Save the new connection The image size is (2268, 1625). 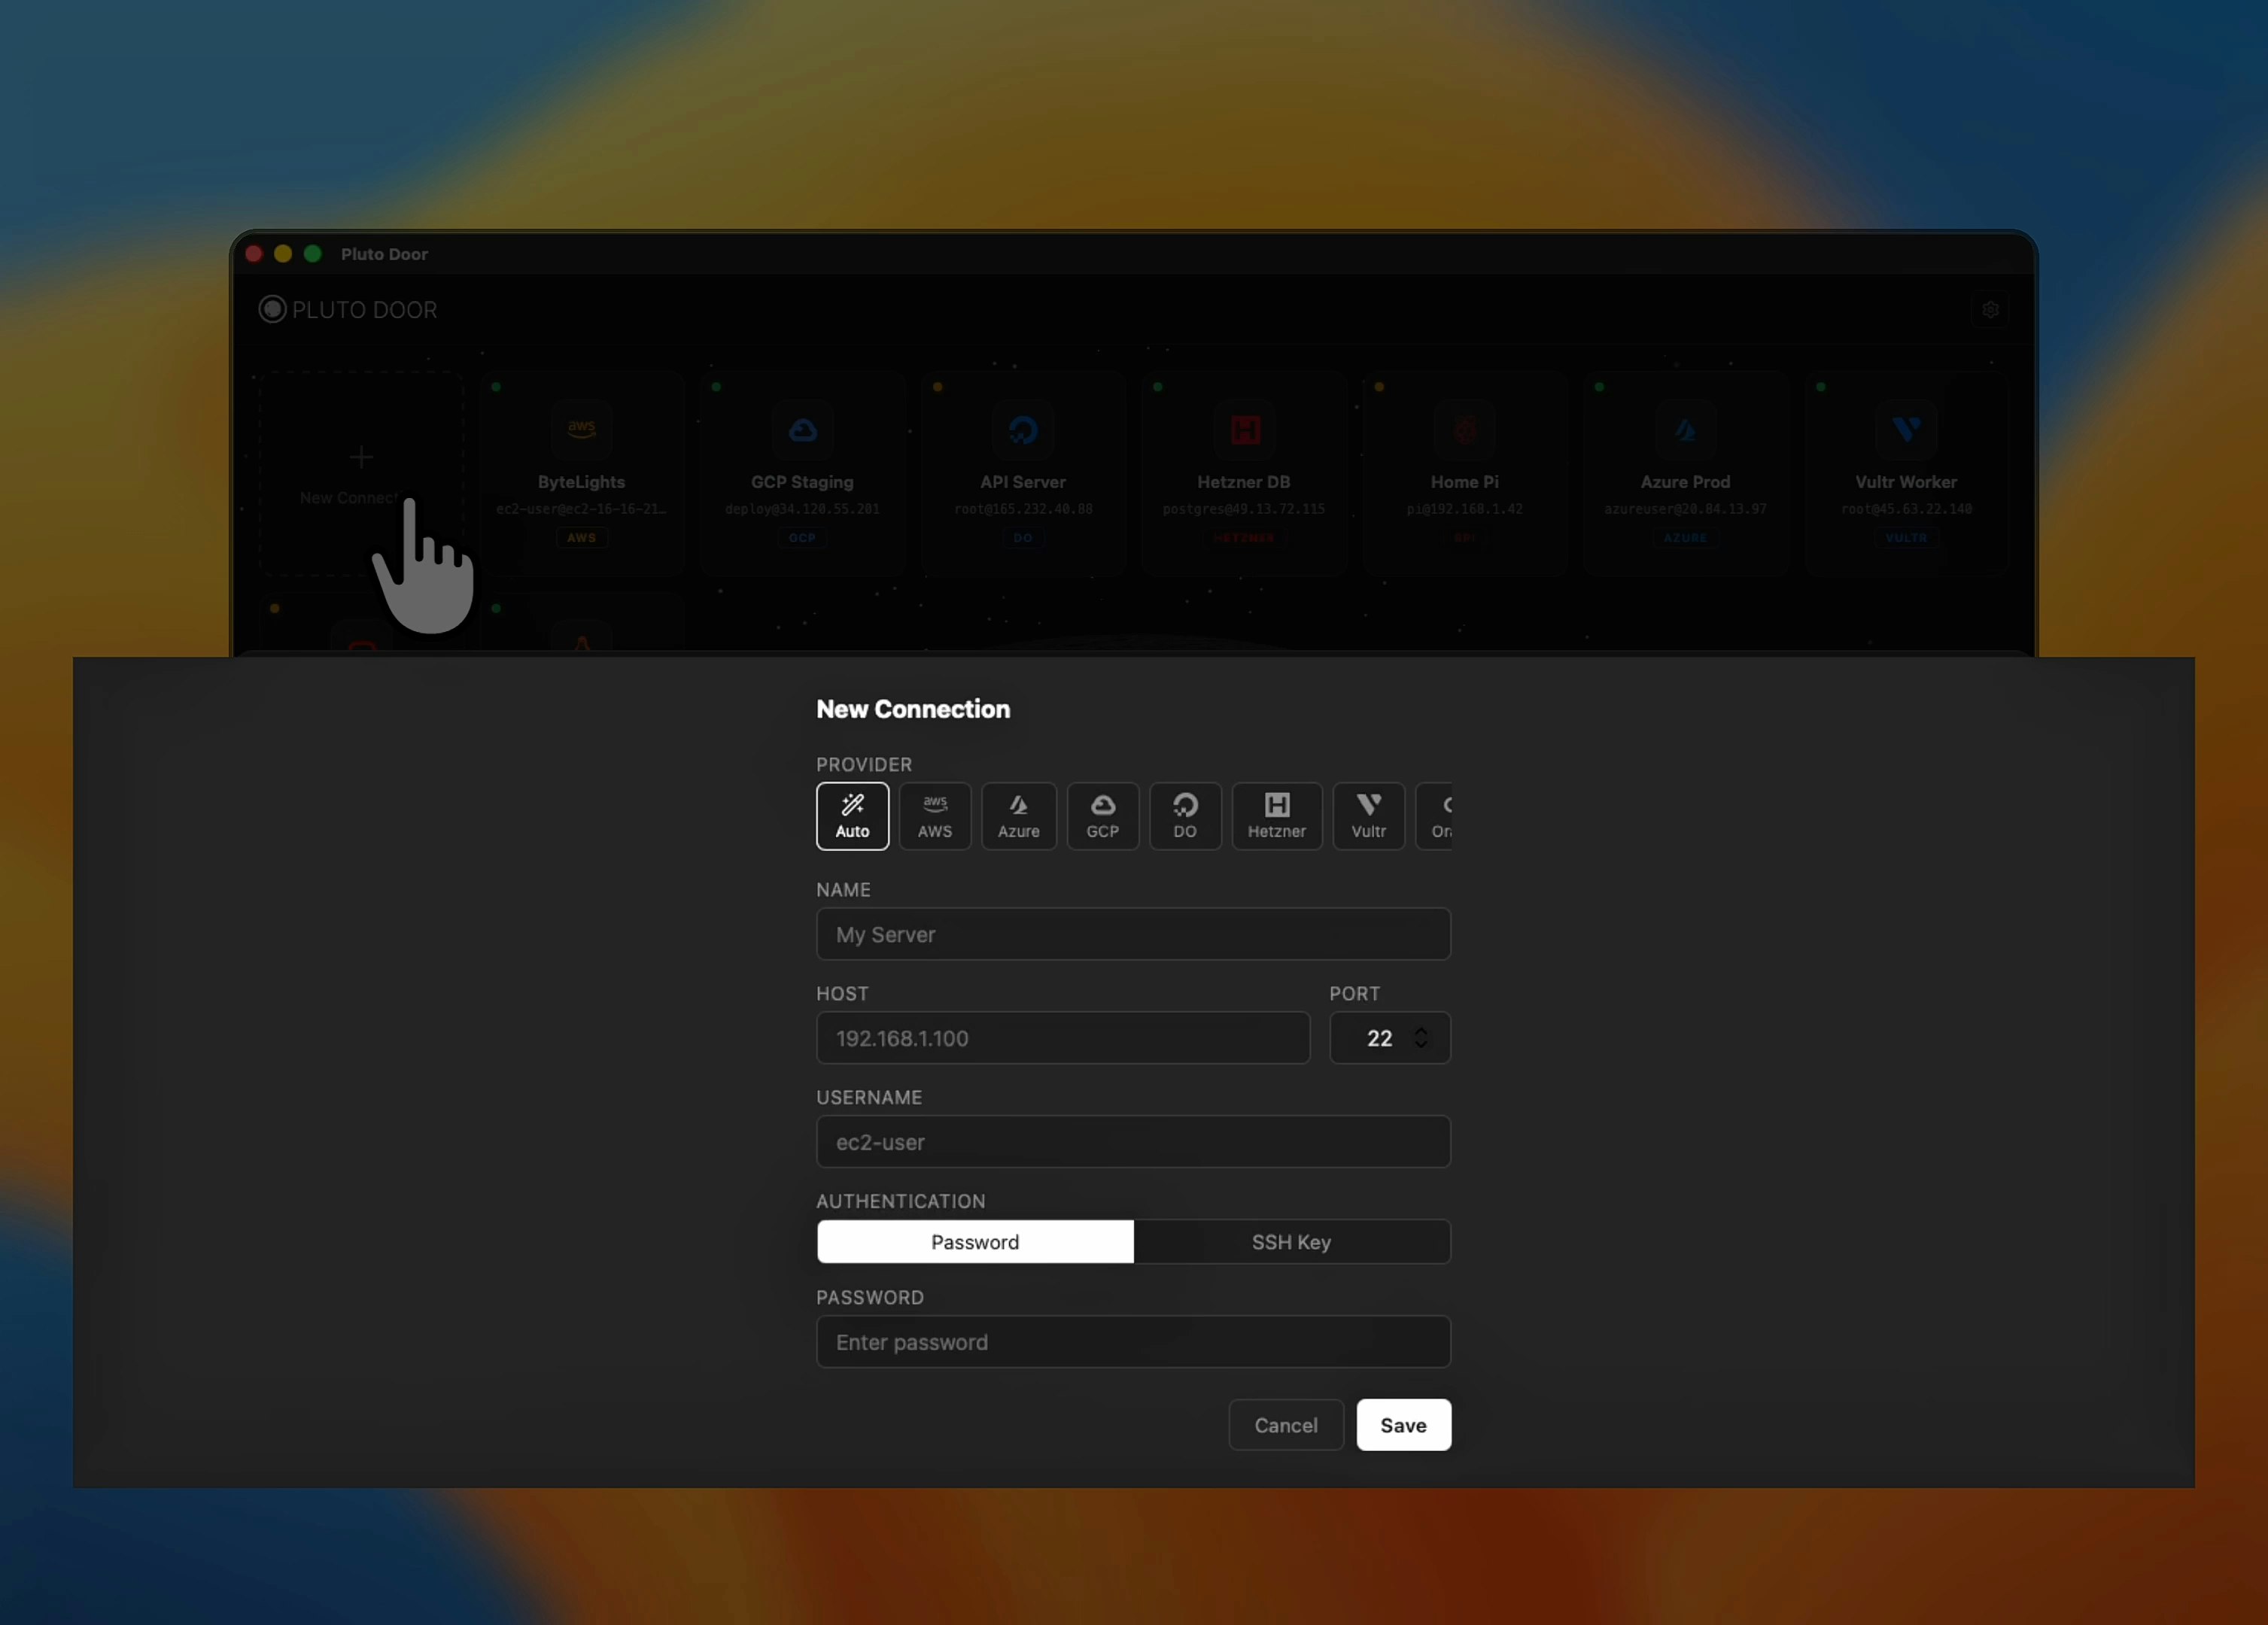[x=1403, y=1424]
